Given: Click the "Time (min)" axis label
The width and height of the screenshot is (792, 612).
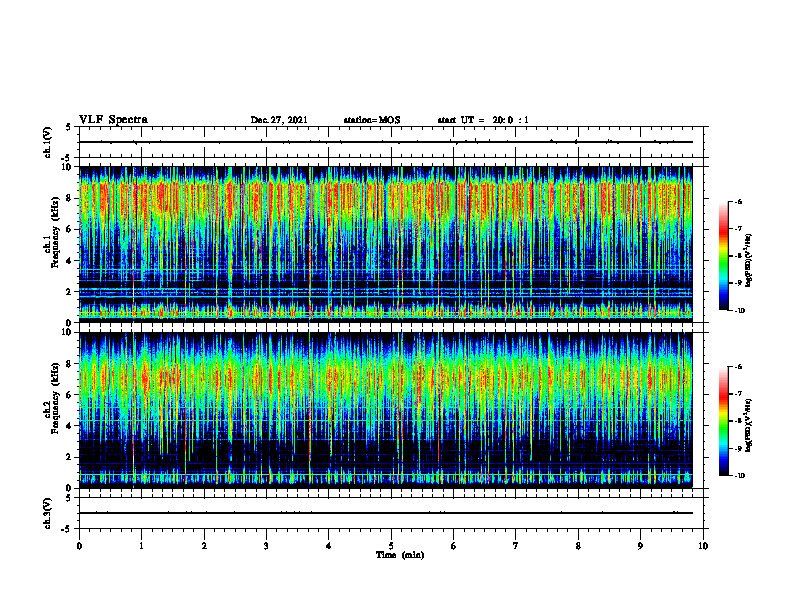Looking at the screenshot, I should coord(400,555).
